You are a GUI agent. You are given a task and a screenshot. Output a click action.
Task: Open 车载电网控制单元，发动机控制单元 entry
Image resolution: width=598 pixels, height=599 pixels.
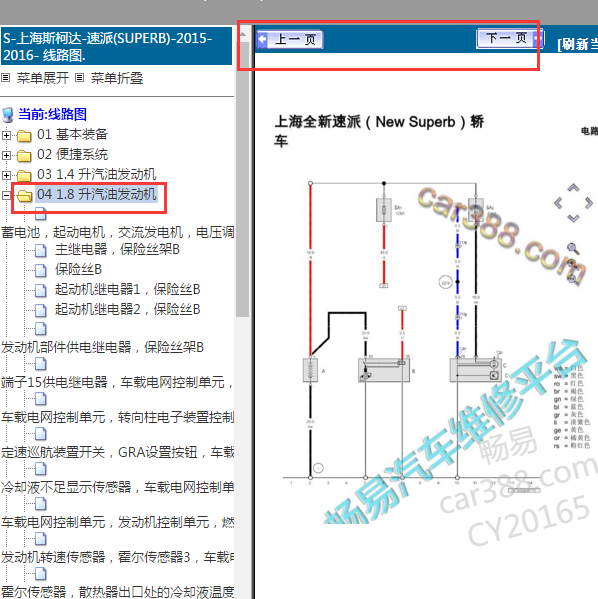tap(117, 522)
